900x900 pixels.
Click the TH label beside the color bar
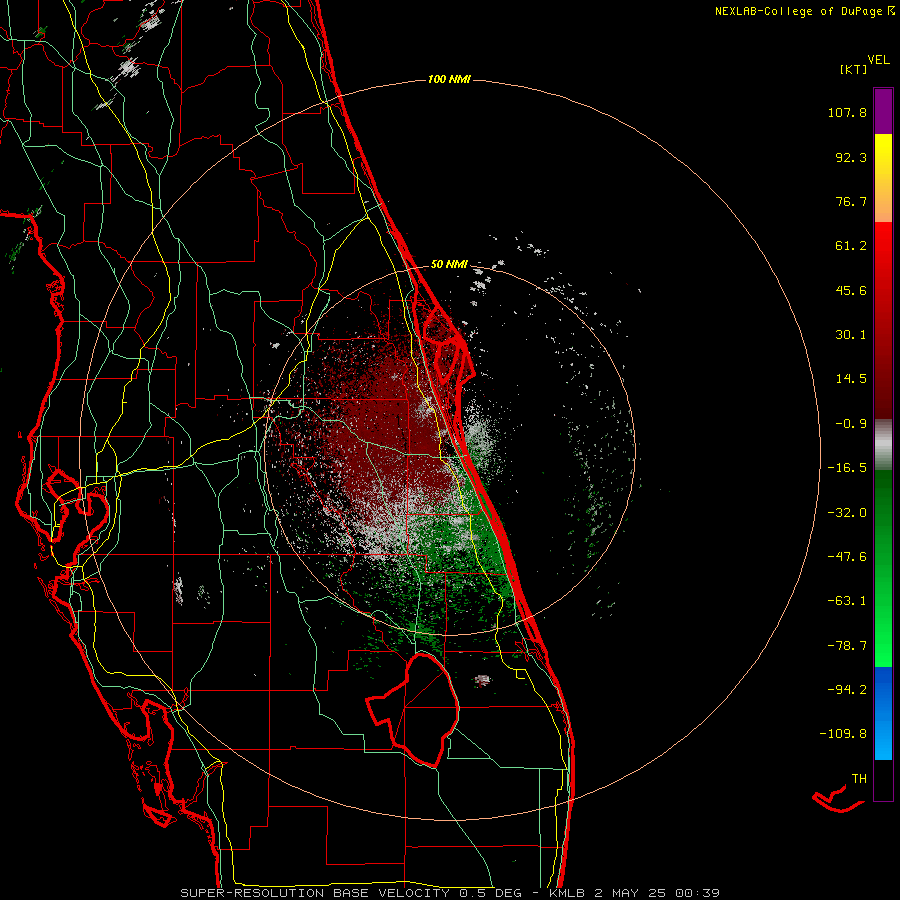coord(859,779)
